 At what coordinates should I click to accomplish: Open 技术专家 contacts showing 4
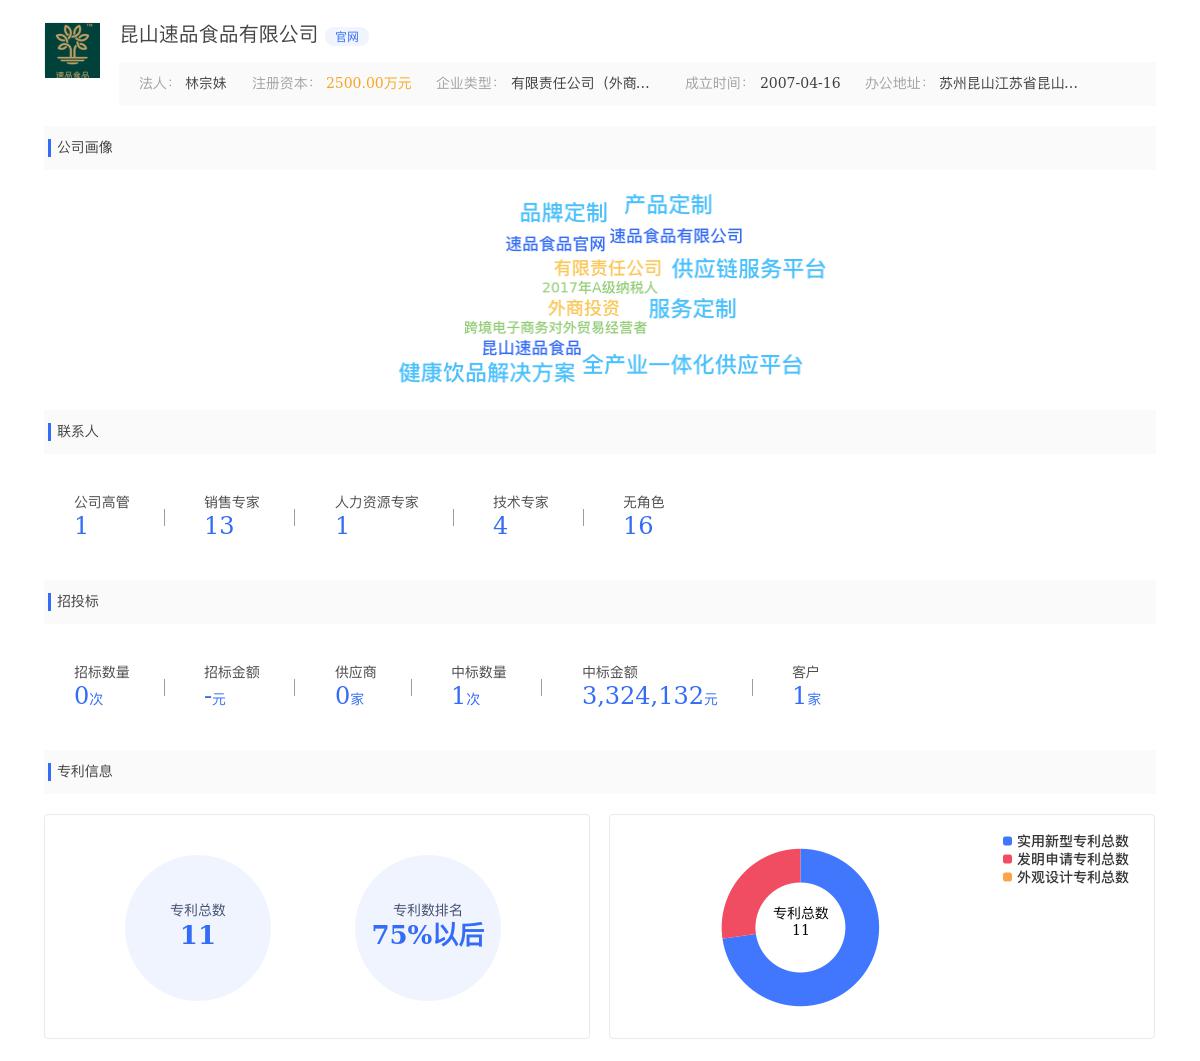500,525
